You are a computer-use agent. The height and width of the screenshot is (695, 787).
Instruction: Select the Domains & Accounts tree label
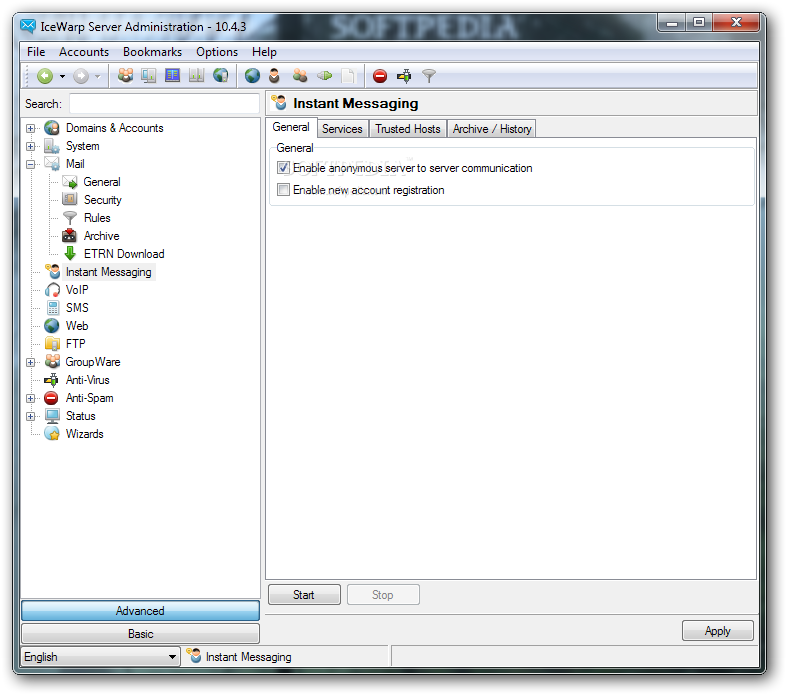pos(114,128)
